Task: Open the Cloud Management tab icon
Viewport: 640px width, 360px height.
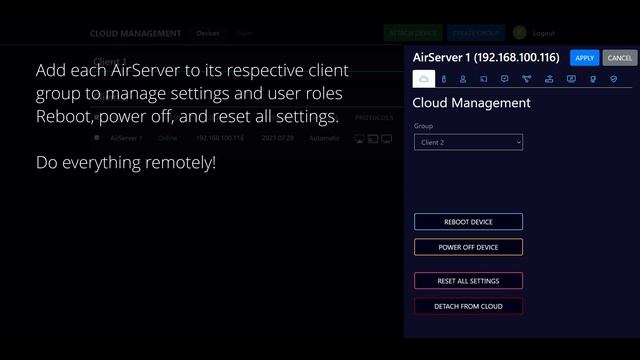Action: [424, 79]
